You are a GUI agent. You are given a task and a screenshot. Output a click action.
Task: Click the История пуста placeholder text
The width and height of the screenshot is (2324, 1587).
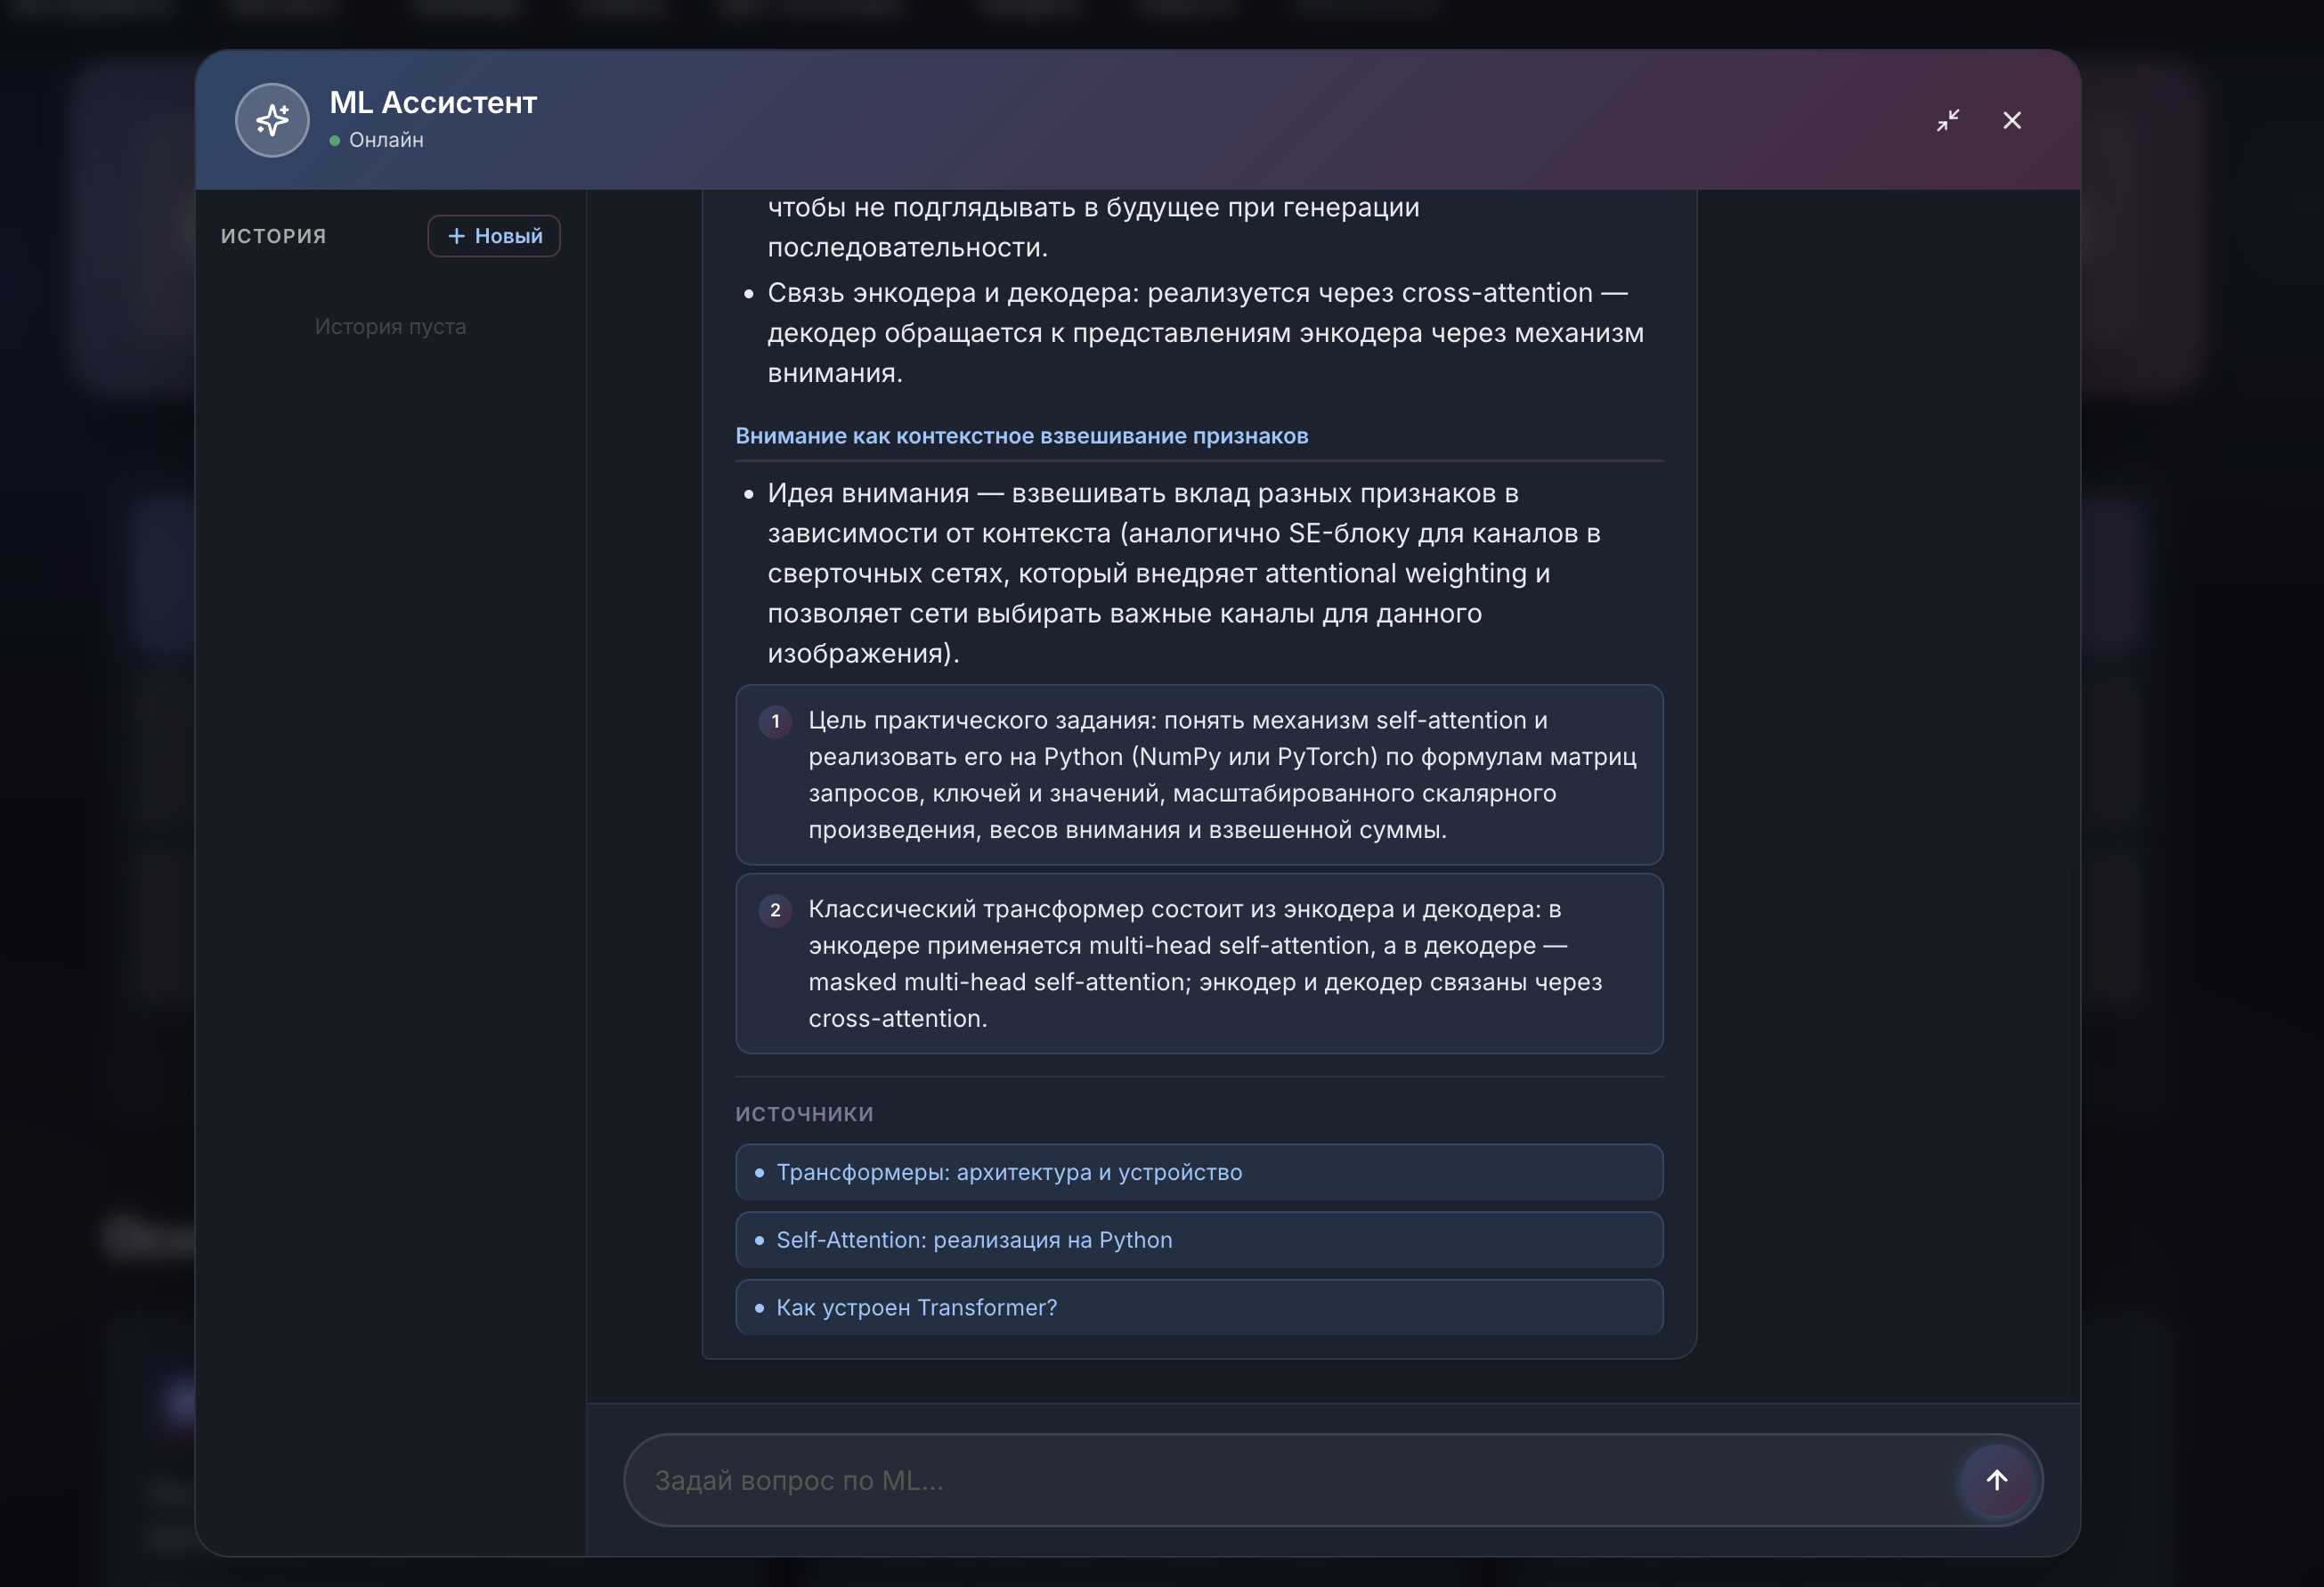tap(390, 327)
